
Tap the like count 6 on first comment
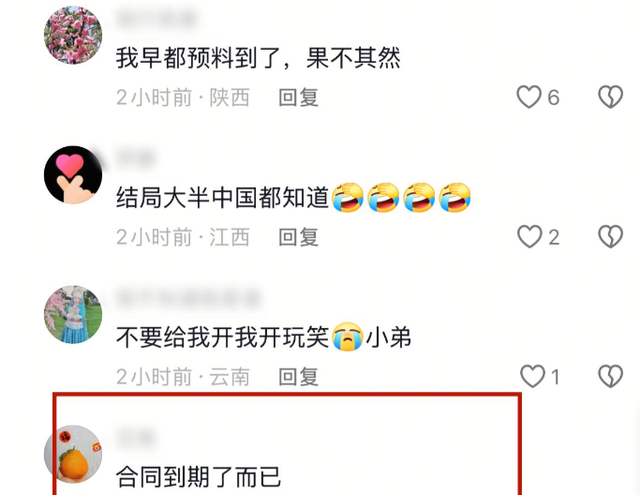tap(553, 98)
